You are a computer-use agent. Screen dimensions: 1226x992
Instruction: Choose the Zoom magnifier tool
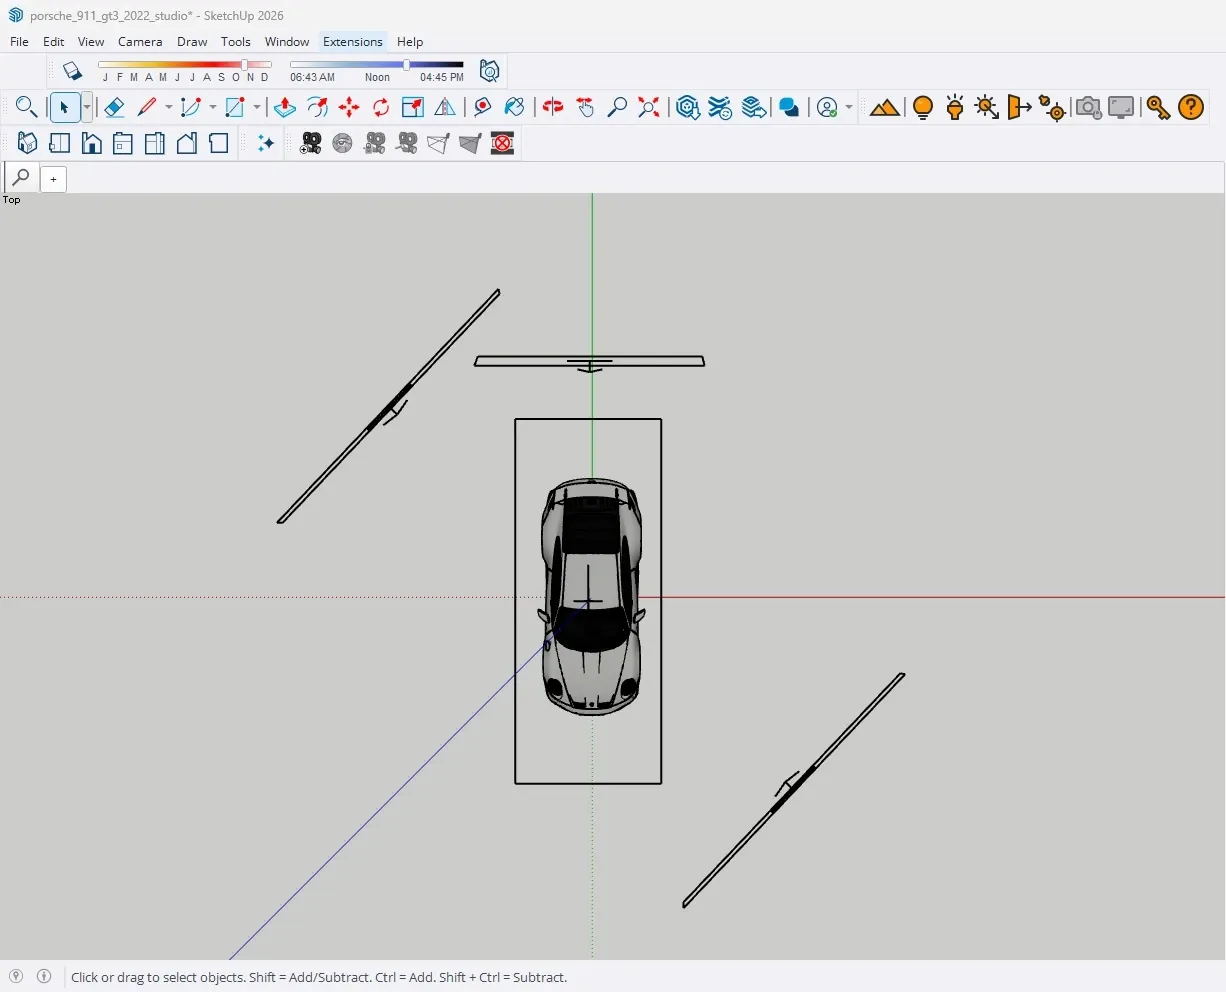click(617, 107)
